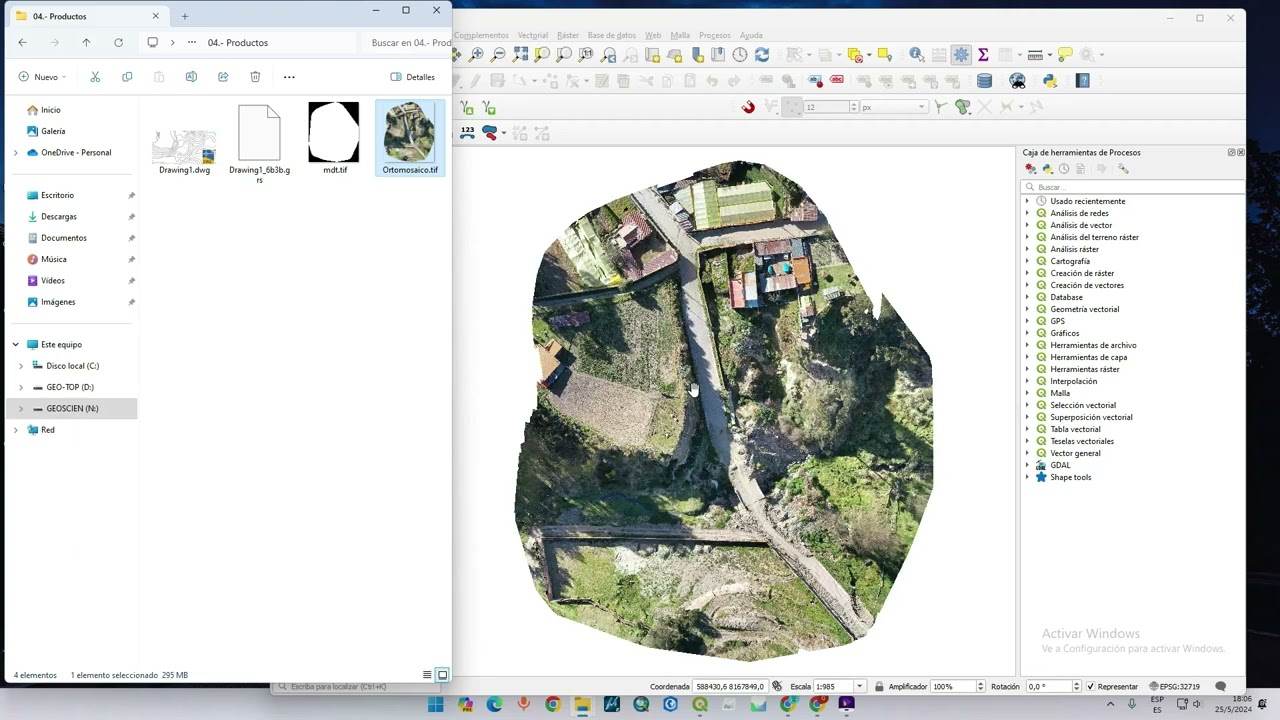Image resolution: width=1280 pixels, height=720 pixels.
Task: Expand the Usado recientemente group
Action: [1027, 201]
